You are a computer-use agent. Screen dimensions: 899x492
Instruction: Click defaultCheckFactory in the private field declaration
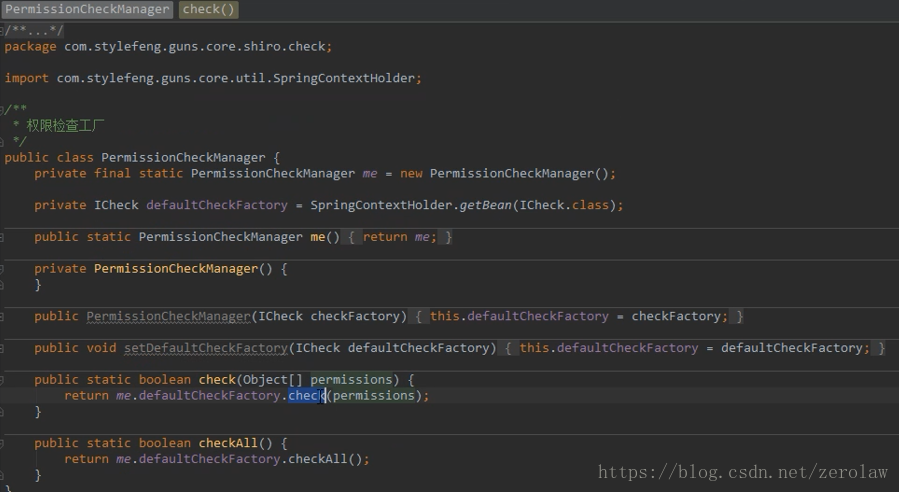[217, 205]
